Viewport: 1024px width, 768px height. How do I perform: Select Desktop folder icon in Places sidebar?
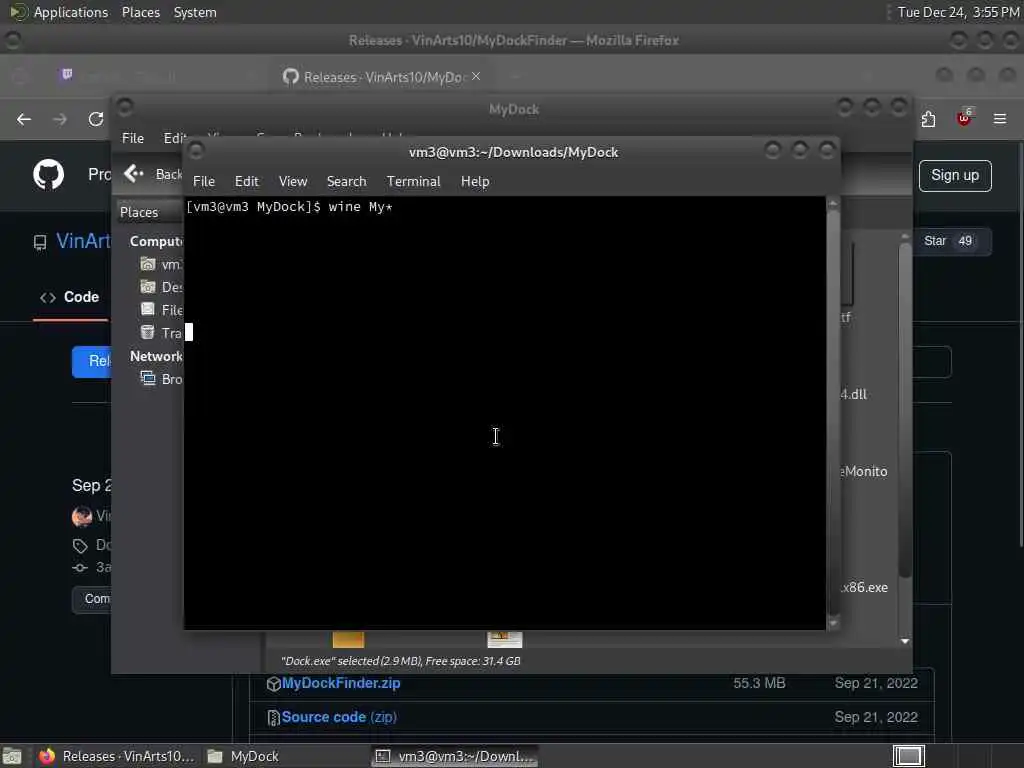click(x=148, y=287)
